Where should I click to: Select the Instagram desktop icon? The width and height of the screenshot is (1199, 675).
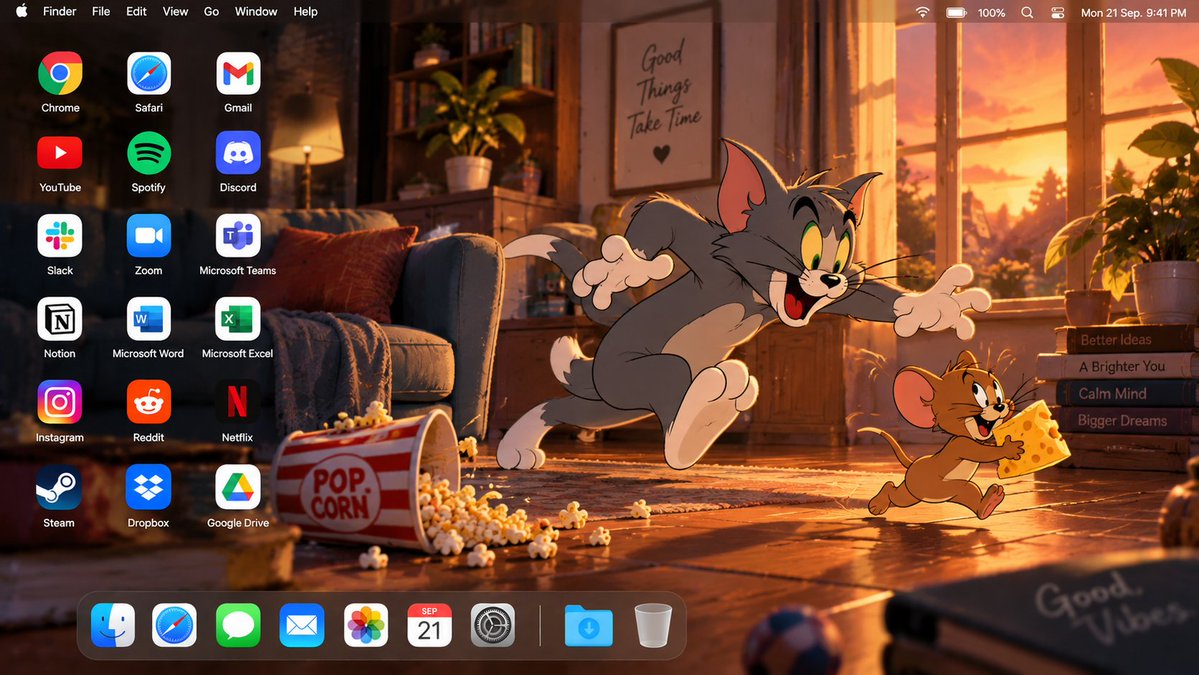60,403
